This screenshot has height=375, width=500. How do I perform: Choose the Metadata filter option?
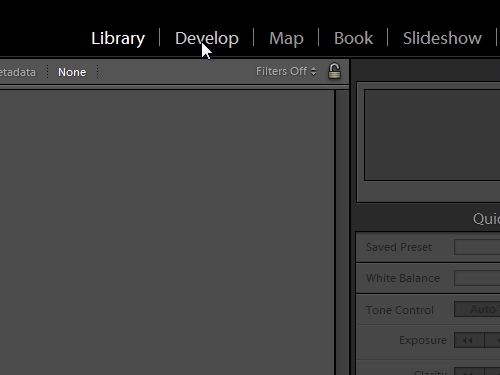(18, 72)
